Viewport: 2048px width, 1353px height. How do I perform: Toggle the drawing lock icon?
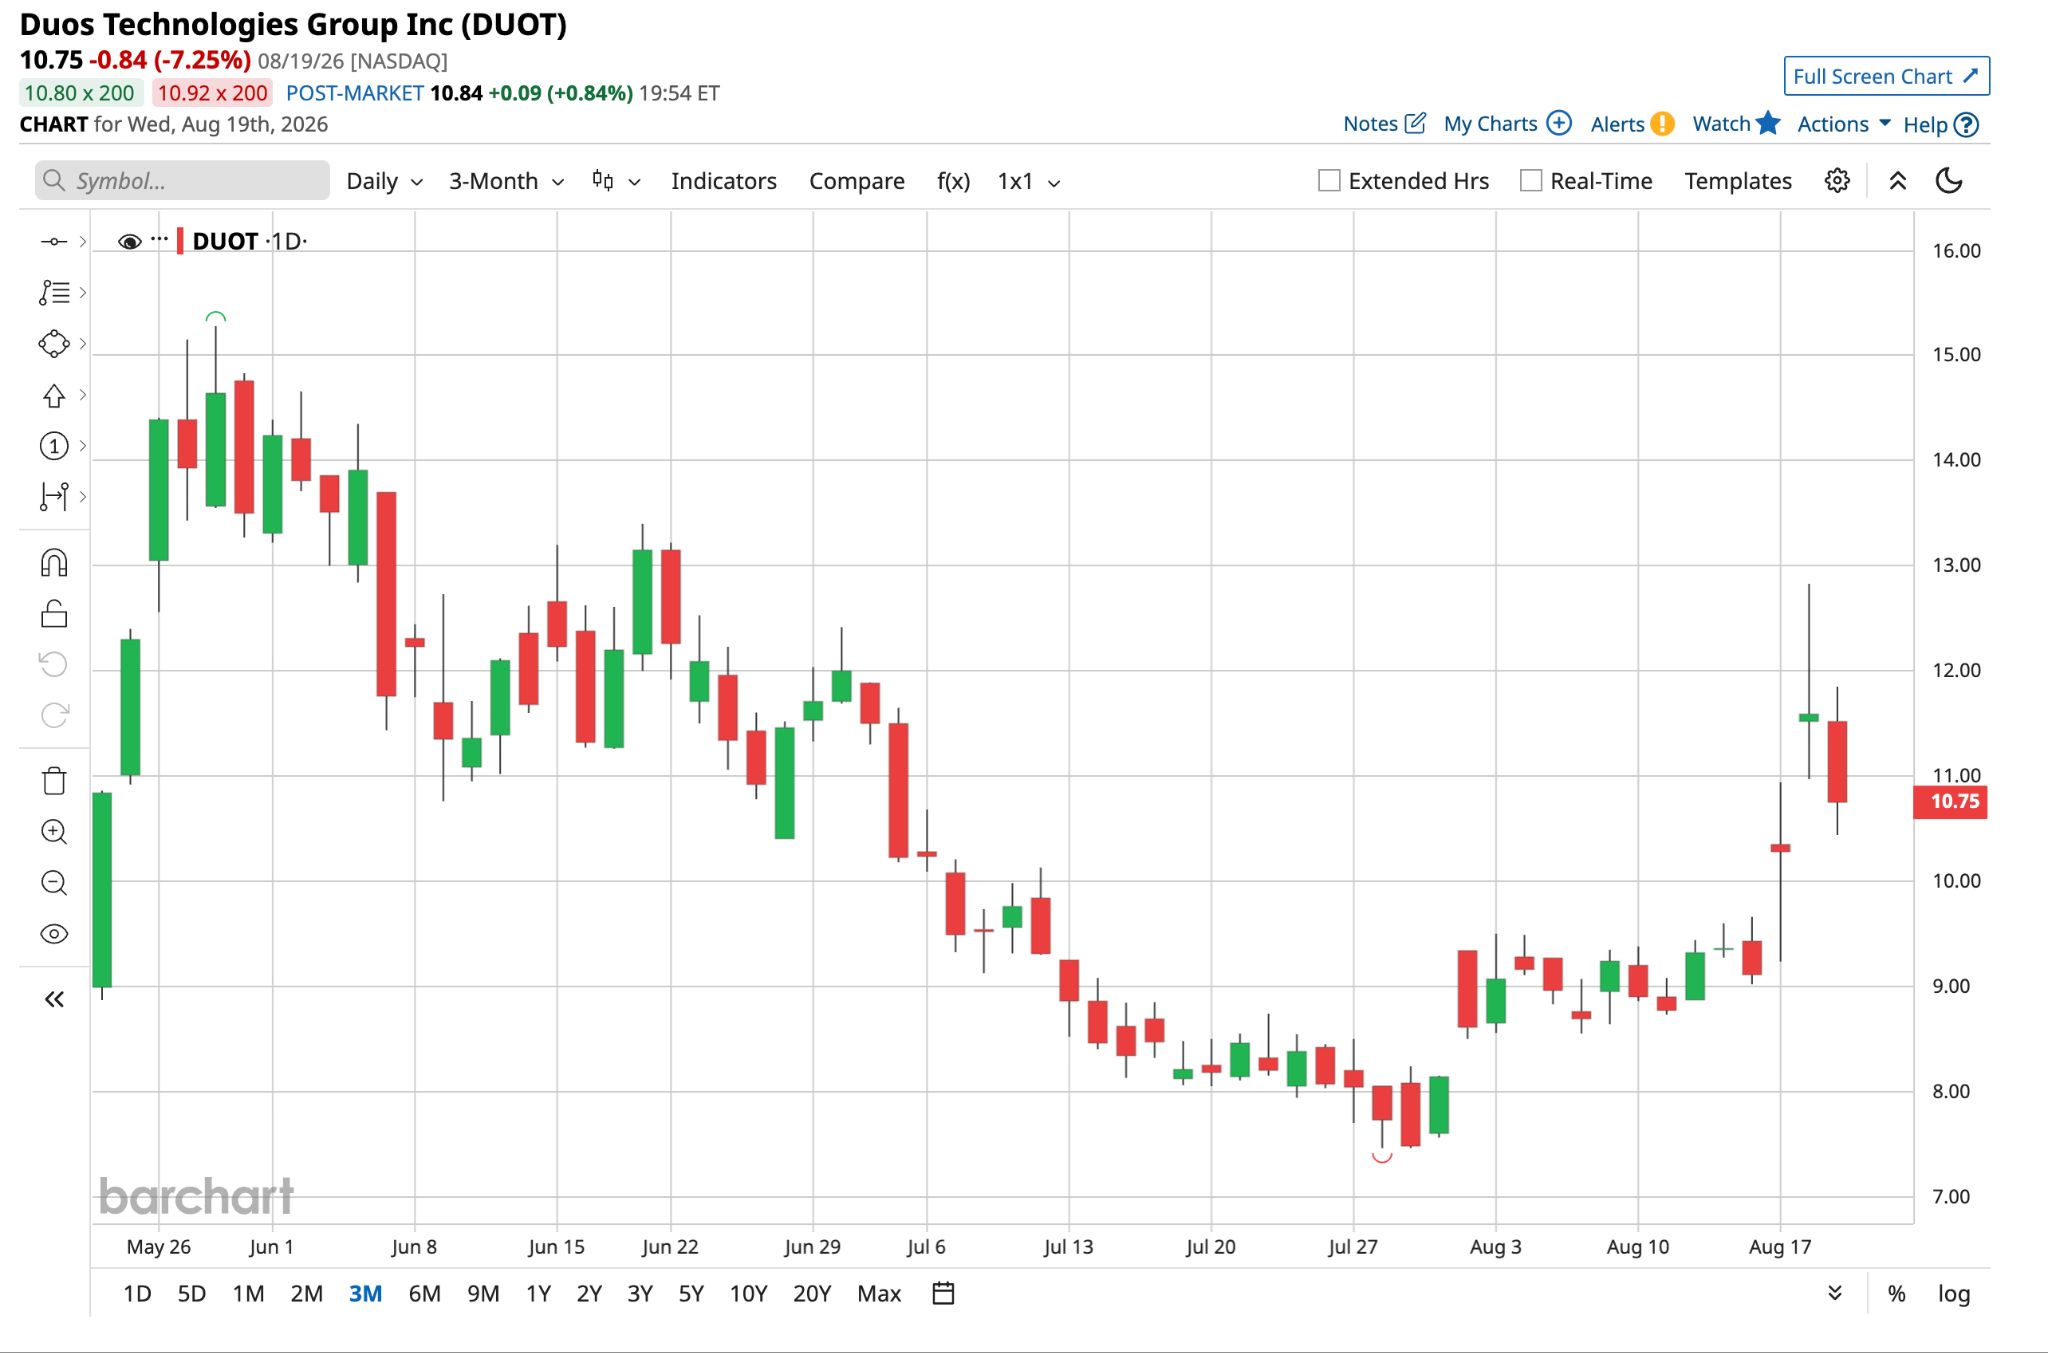pos(54,613)
